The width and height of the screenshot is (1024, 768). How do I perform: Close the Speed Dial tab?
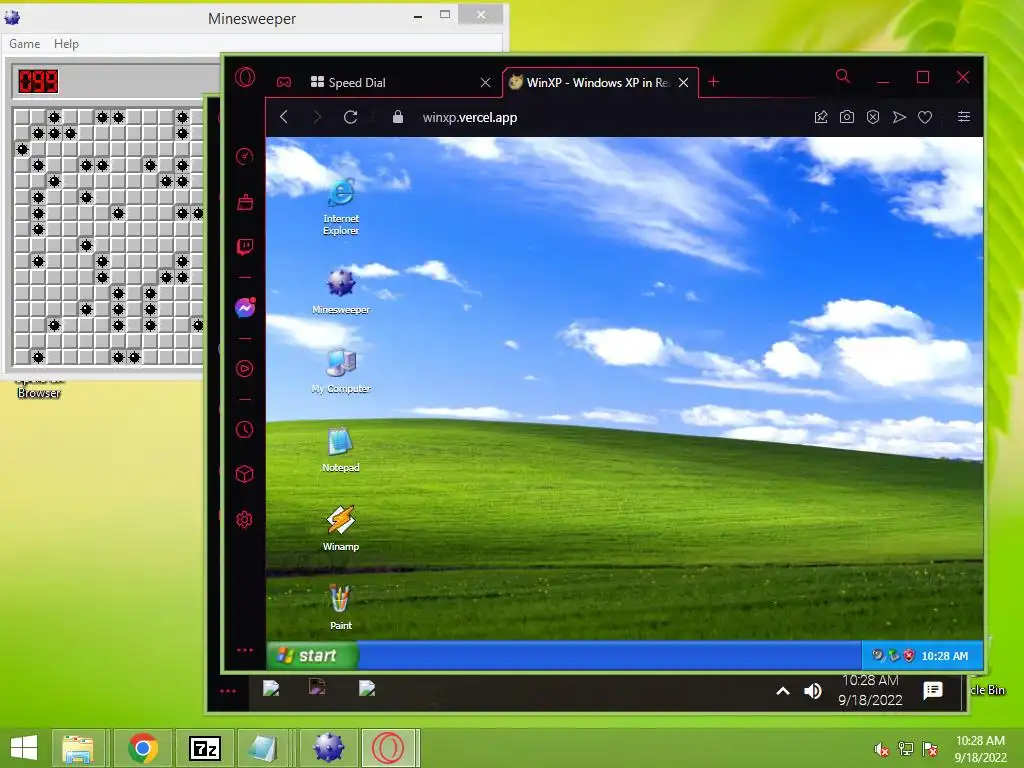coord(485,82)
